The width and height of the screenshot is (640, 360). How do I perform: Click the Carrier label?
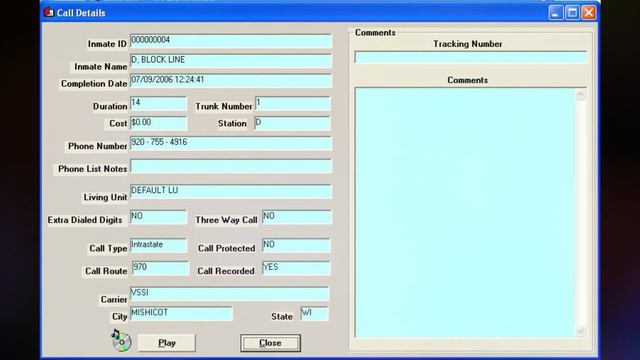point(114,300)
